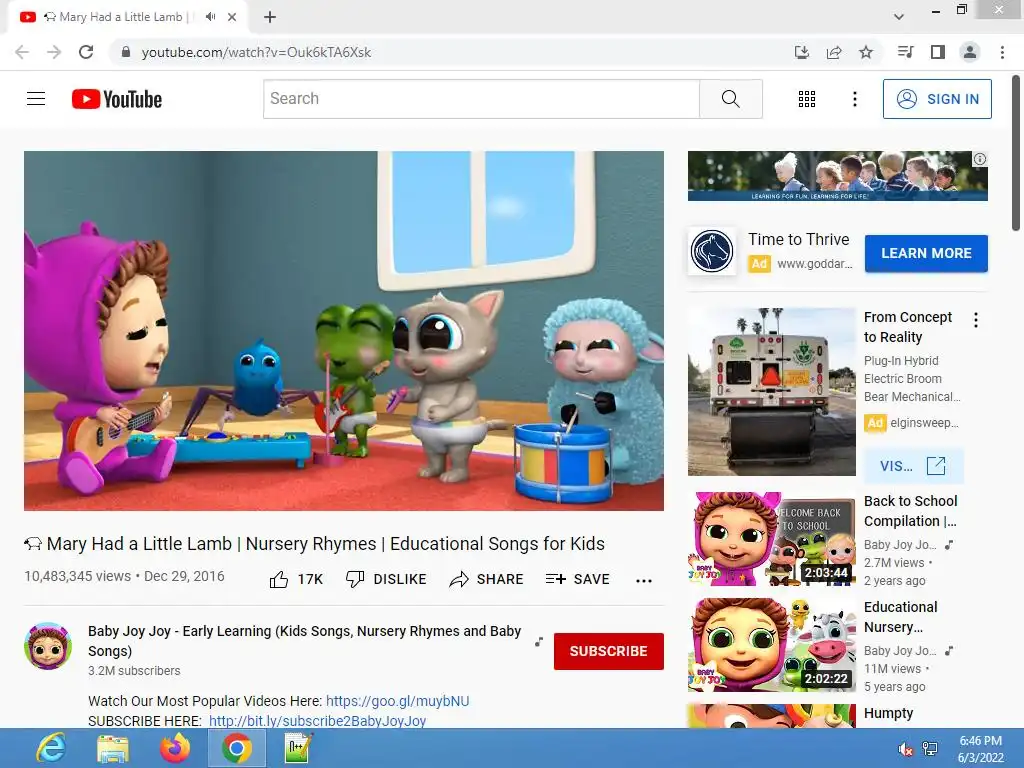The width and height of the screenshot is (1024, 768).
Task: Open the bit.ly subscribe2BabyJoyJoy link
Action: 317,721
